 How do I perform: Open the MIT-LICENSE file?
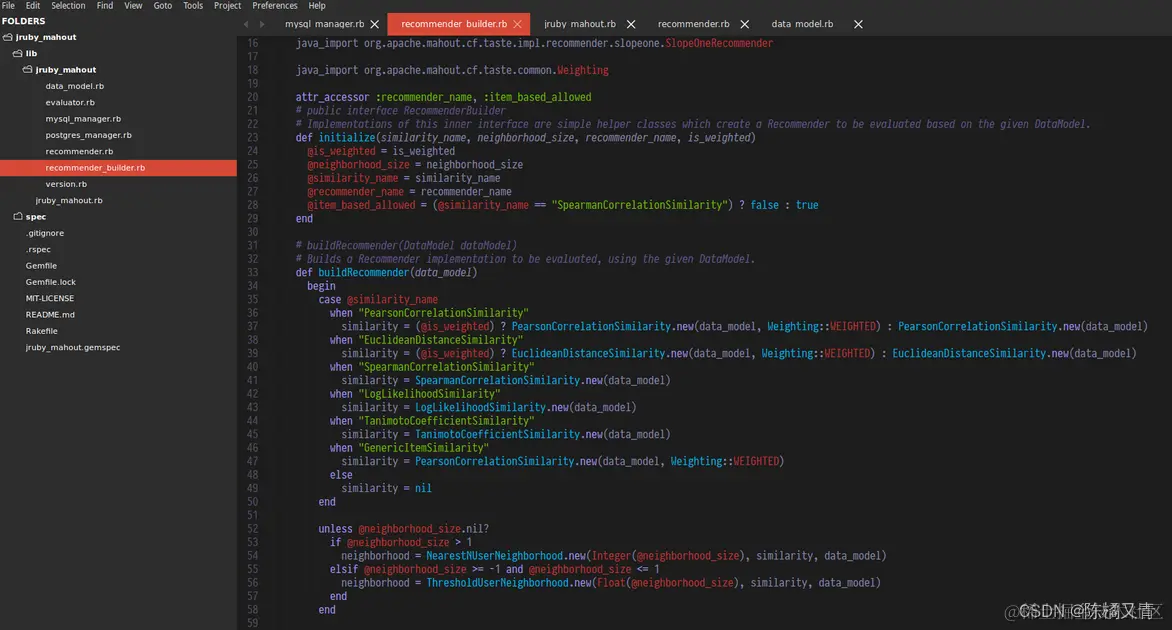[50, 299]
